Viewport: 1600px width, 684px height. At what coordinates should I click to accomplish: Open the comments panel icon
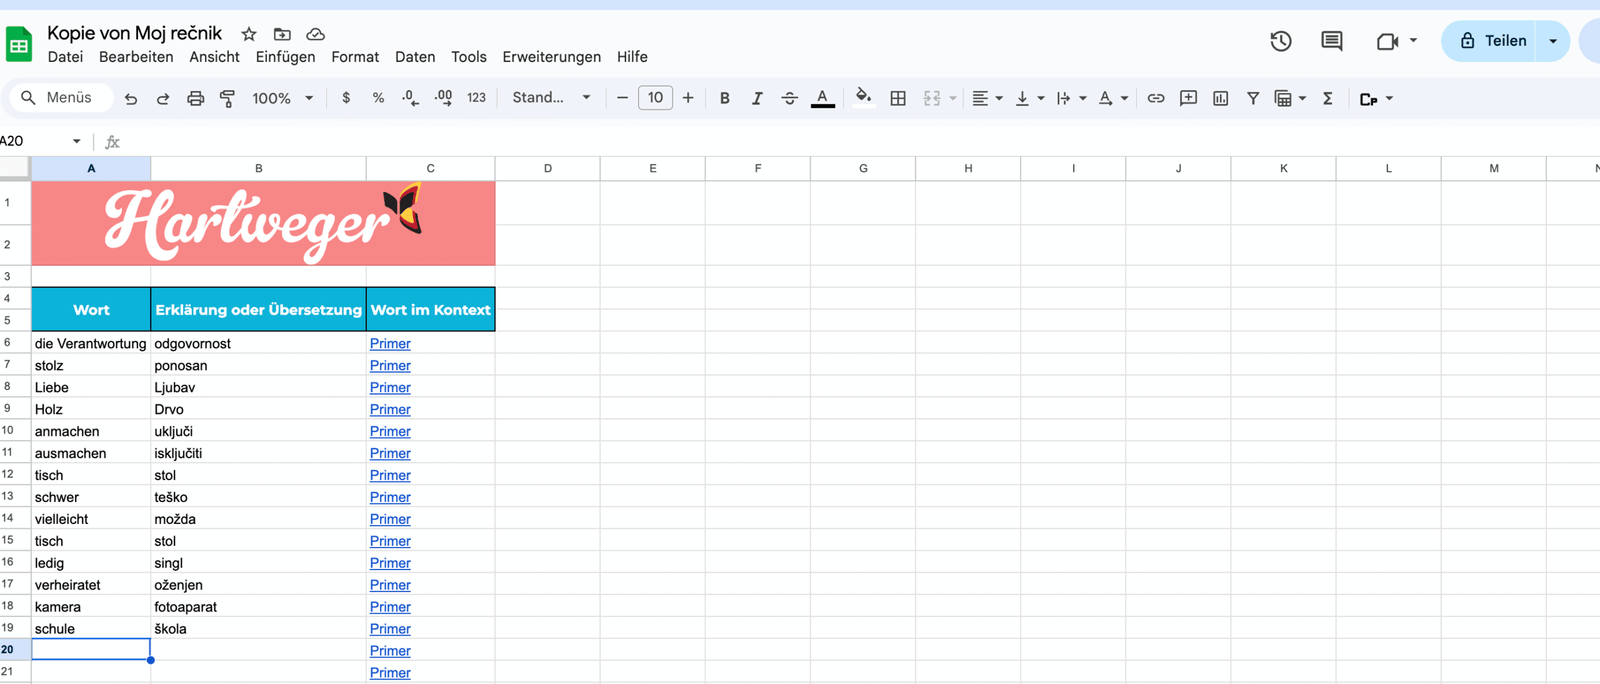(x=1331, y=41)
